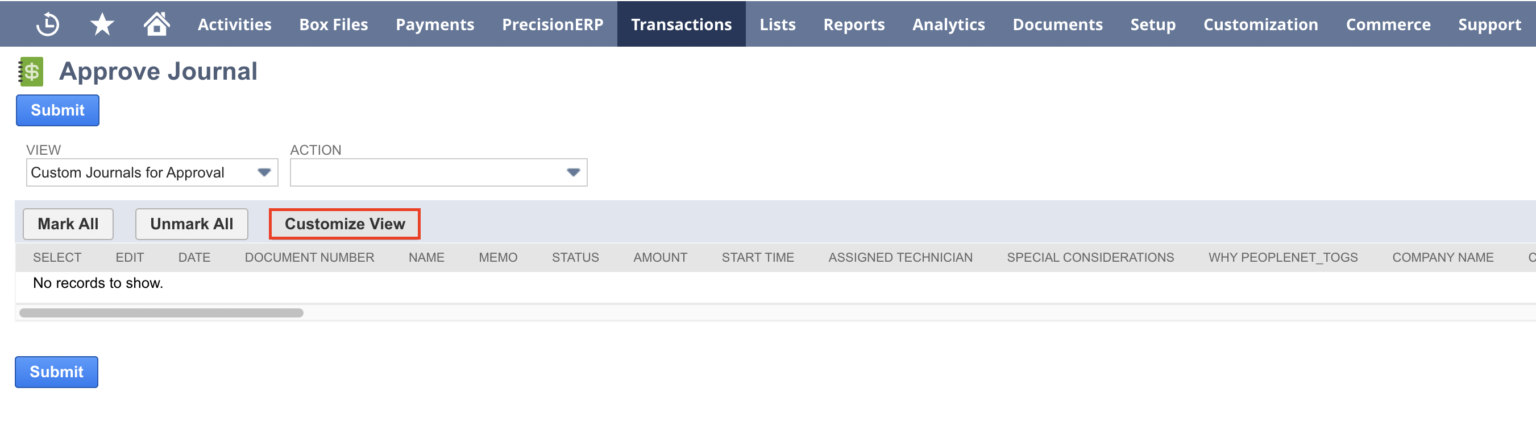Screen dimensions: 1536x429
Task: Sort by the Amount column header
Action: [660, 257]
